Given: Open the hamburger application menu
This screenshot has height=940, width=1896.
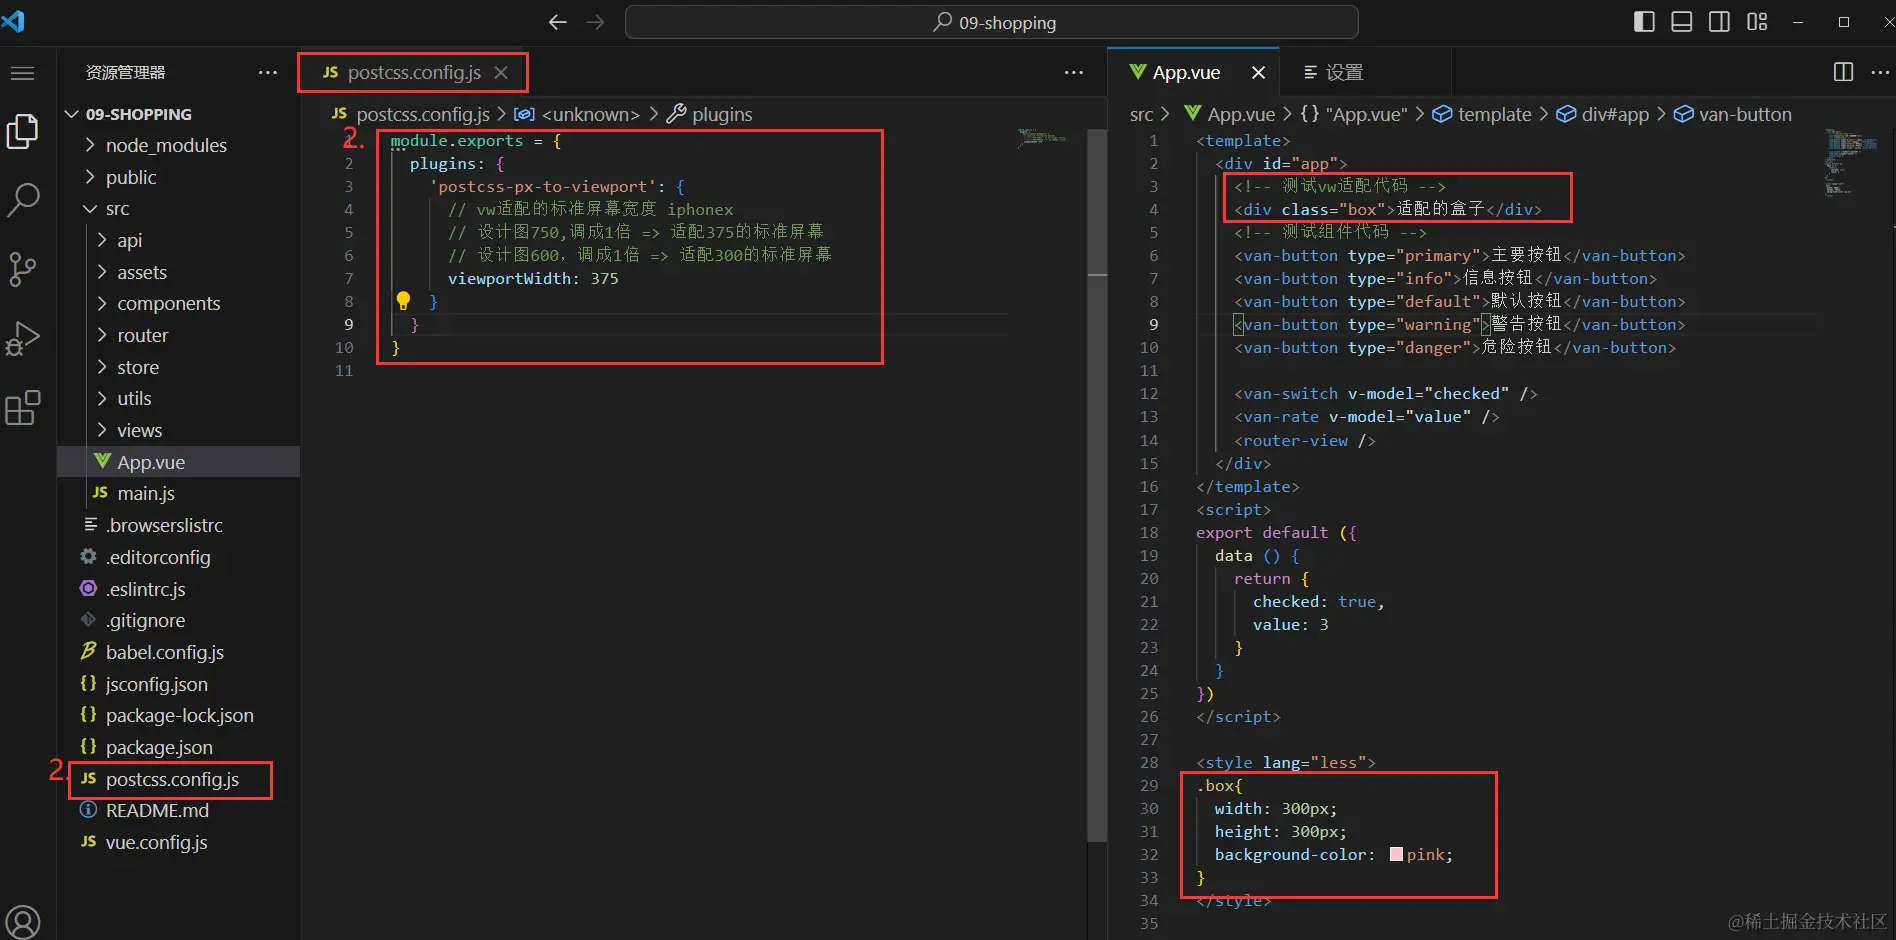Looking at the screenshot, I should pyautogui.click(x=22, y=73).
